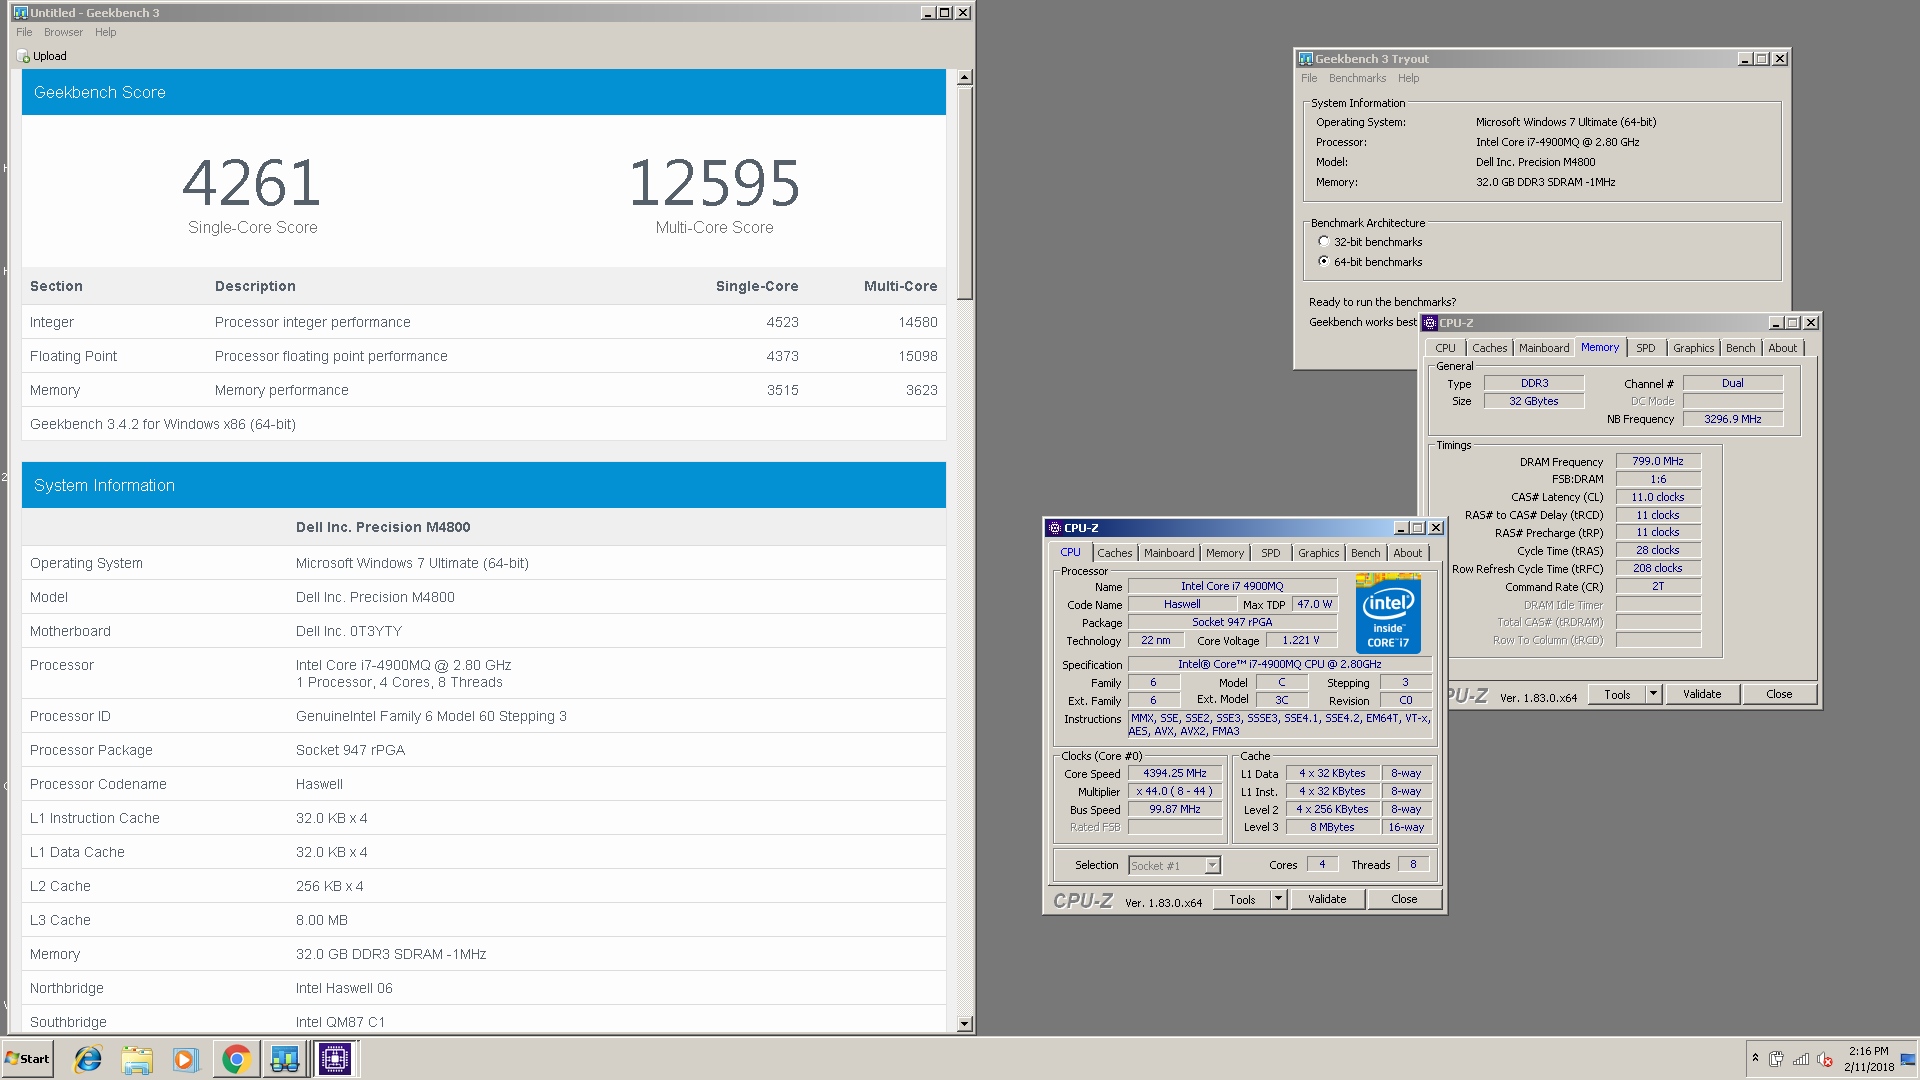Open Help menu in Untitled Geekbench window
Image resolution: width=1920 pixels, height=1080 pixels.
[x=105, y=33]
